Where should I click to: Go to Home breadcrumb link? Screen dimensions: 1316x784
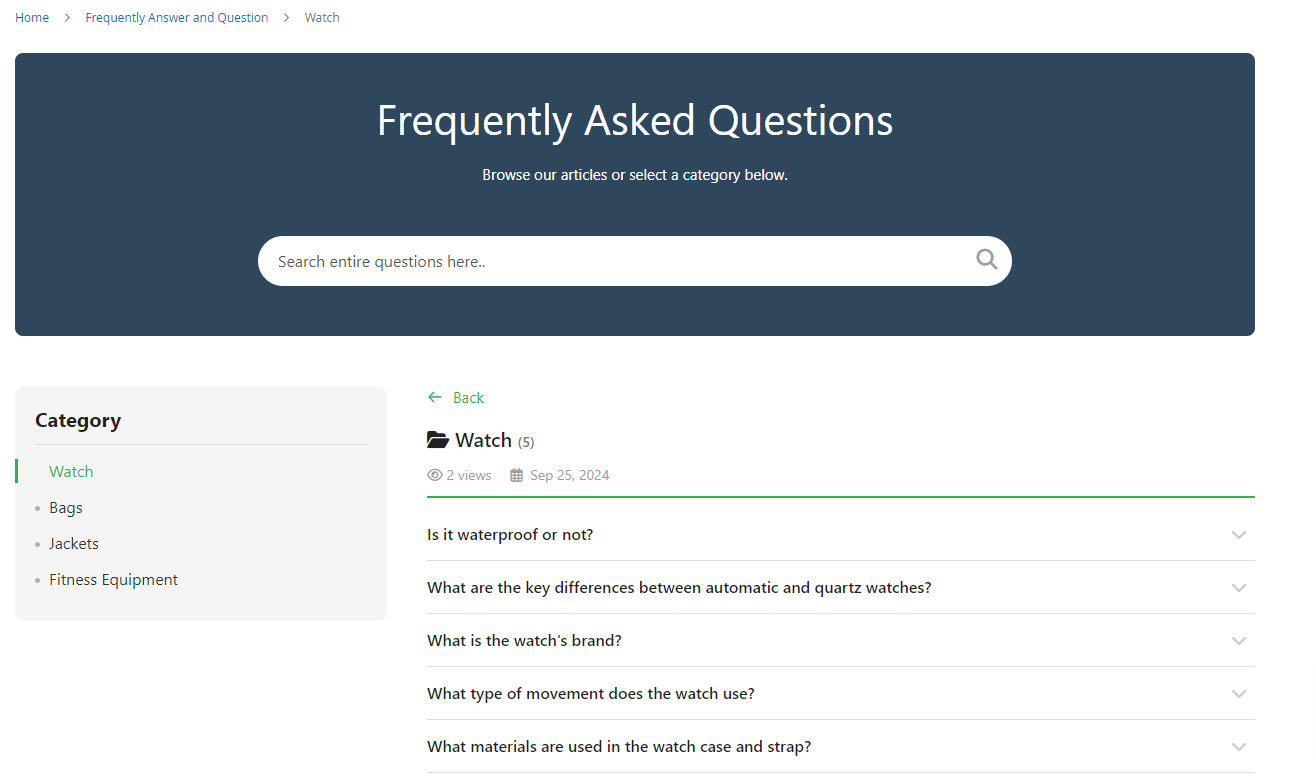tap(32, 18)
